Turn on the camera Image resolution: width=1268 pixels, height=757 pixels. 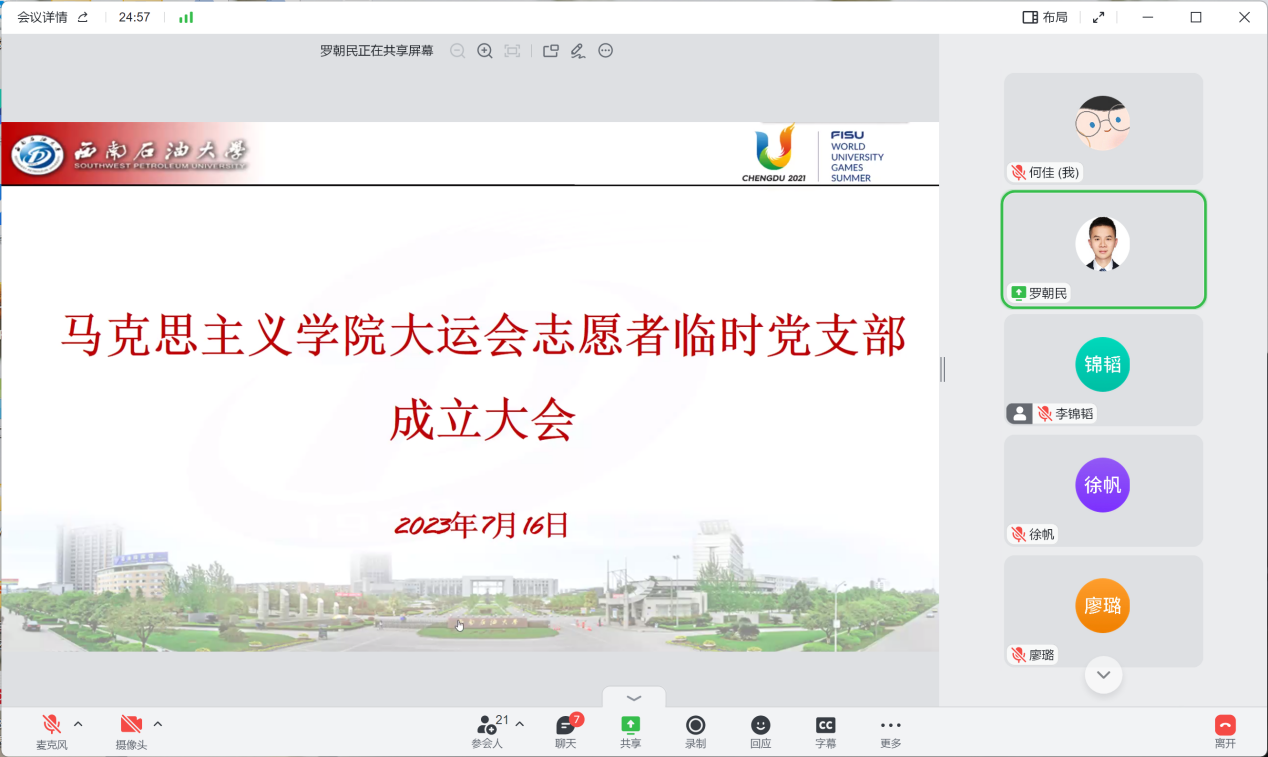point(130,731)
